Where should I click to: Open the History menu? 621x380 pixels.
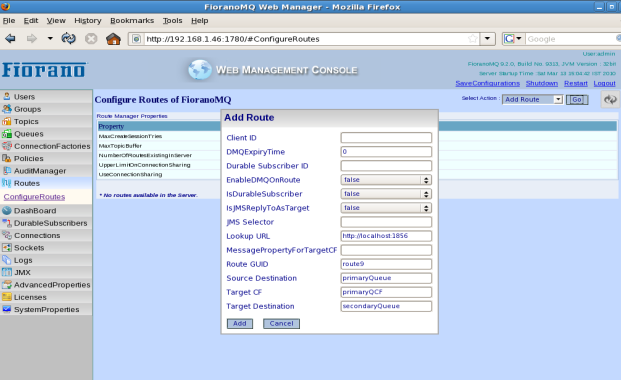point(88,21)
